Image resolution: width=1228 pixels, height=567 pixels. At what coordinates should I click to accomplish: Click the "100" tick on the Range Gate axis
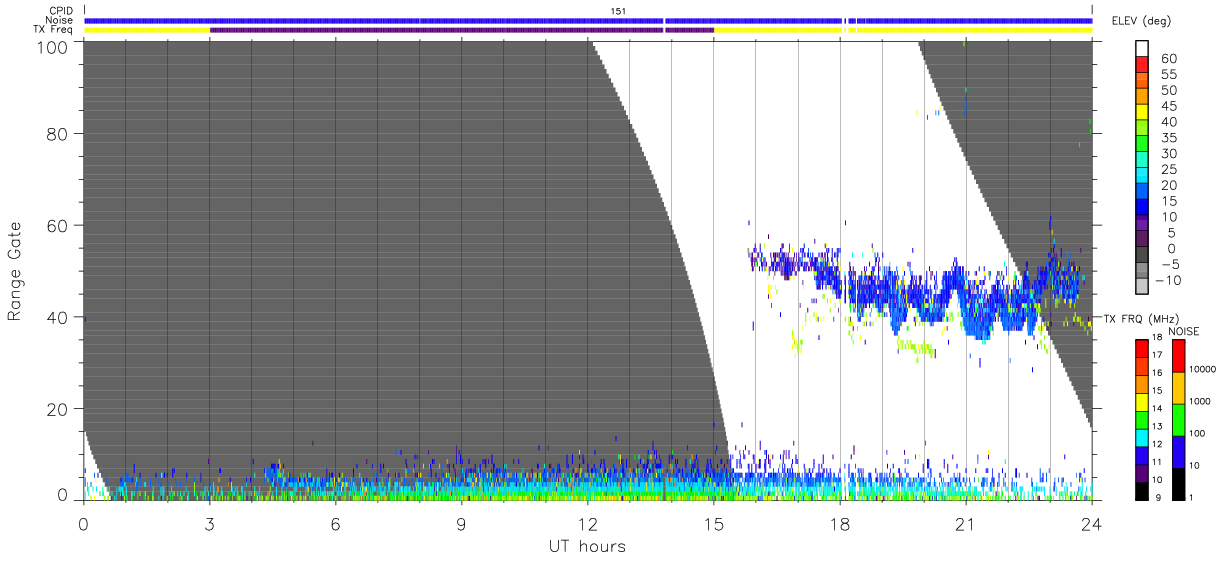tap(50, 47)
